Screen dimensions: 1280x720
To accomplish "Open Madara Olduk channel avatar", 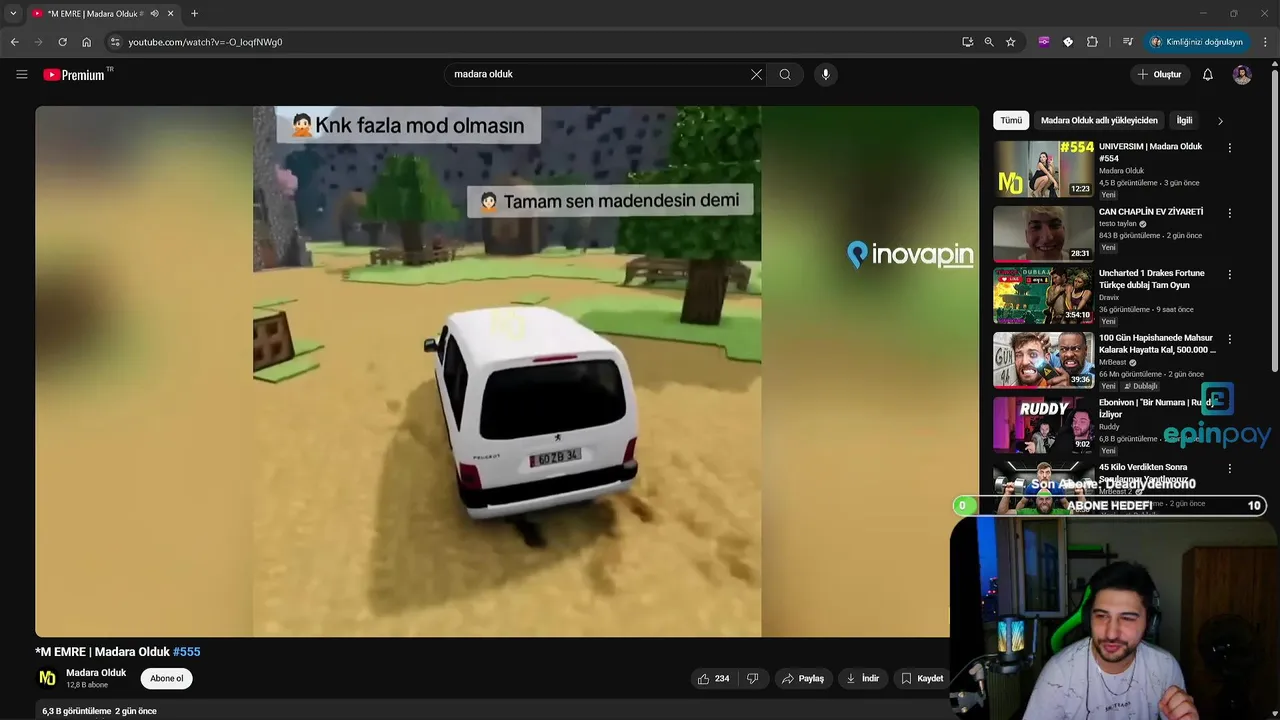I will click(47, 678).
